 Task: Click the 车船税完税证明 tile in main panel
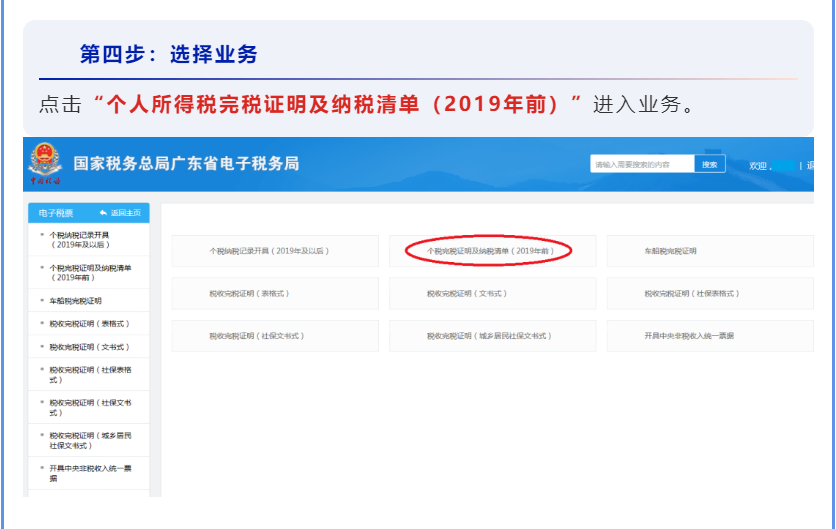pyautogui.click(x=670, y=251)
